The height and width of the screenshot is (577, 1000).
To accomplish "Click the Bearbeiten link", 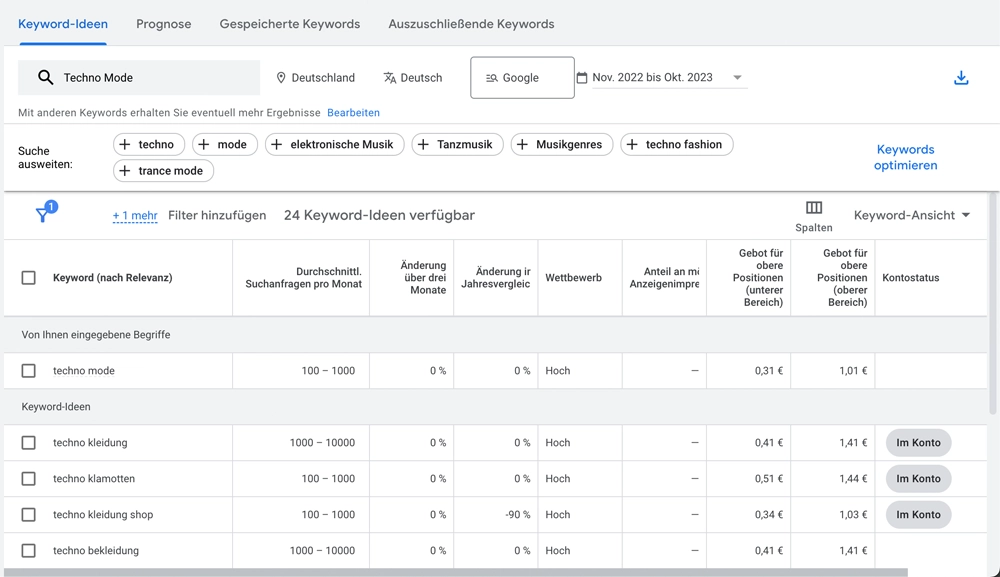I will coord(353,113).
